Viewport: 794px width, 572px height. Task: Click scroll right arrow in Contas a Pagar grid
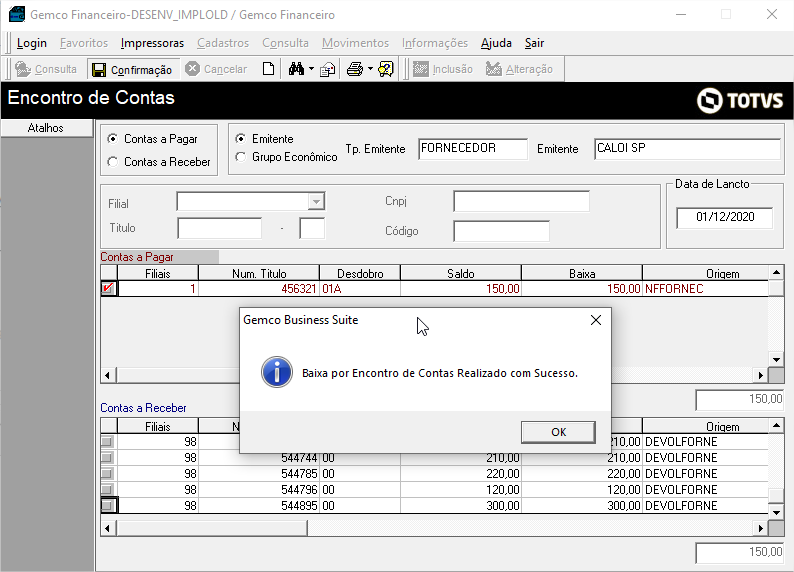click(761, 375)
